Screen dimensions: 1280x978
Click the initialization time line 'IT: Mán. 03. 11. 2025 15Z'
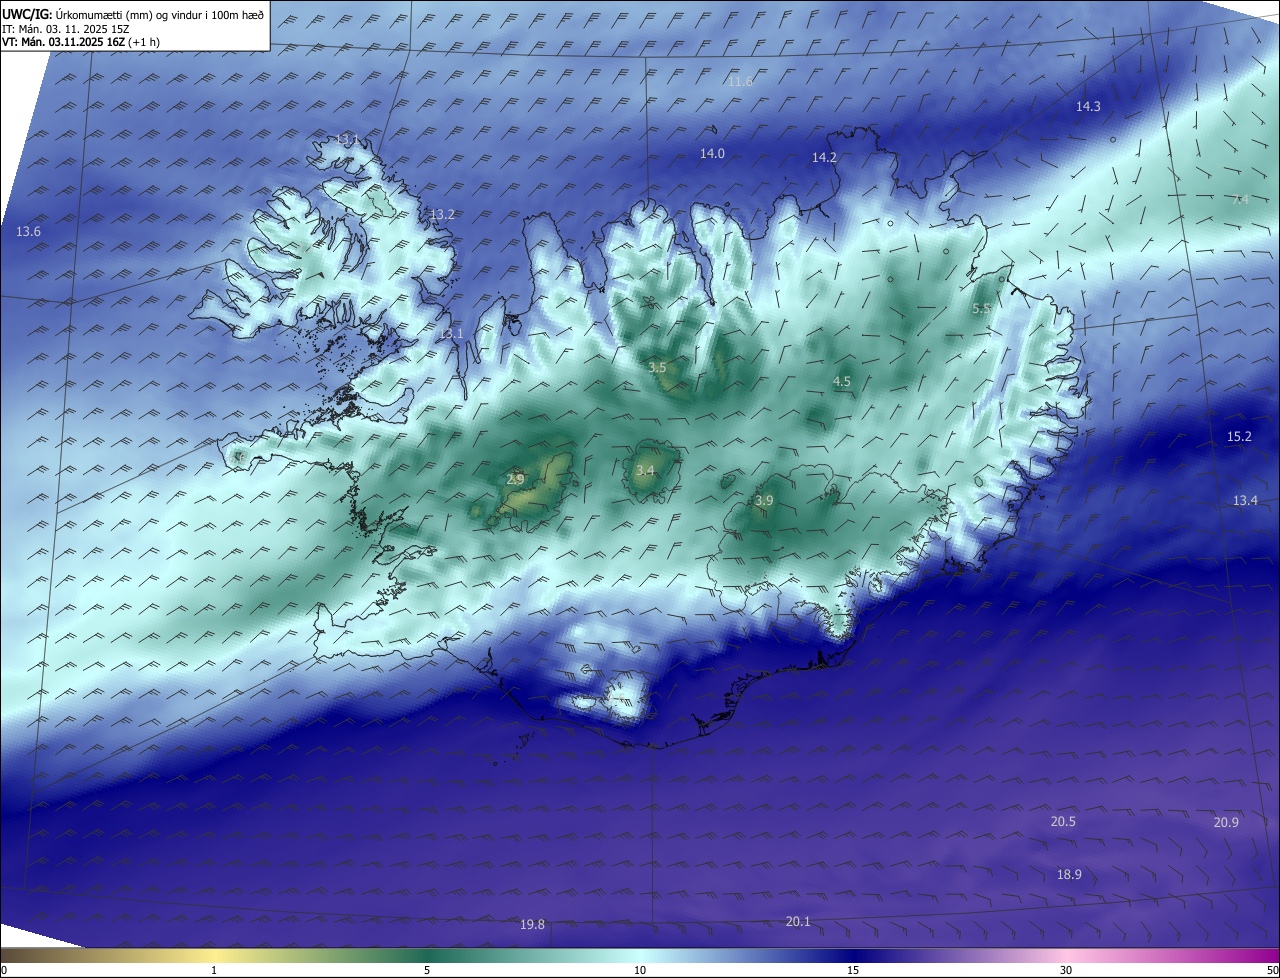(x=66, y=29)
